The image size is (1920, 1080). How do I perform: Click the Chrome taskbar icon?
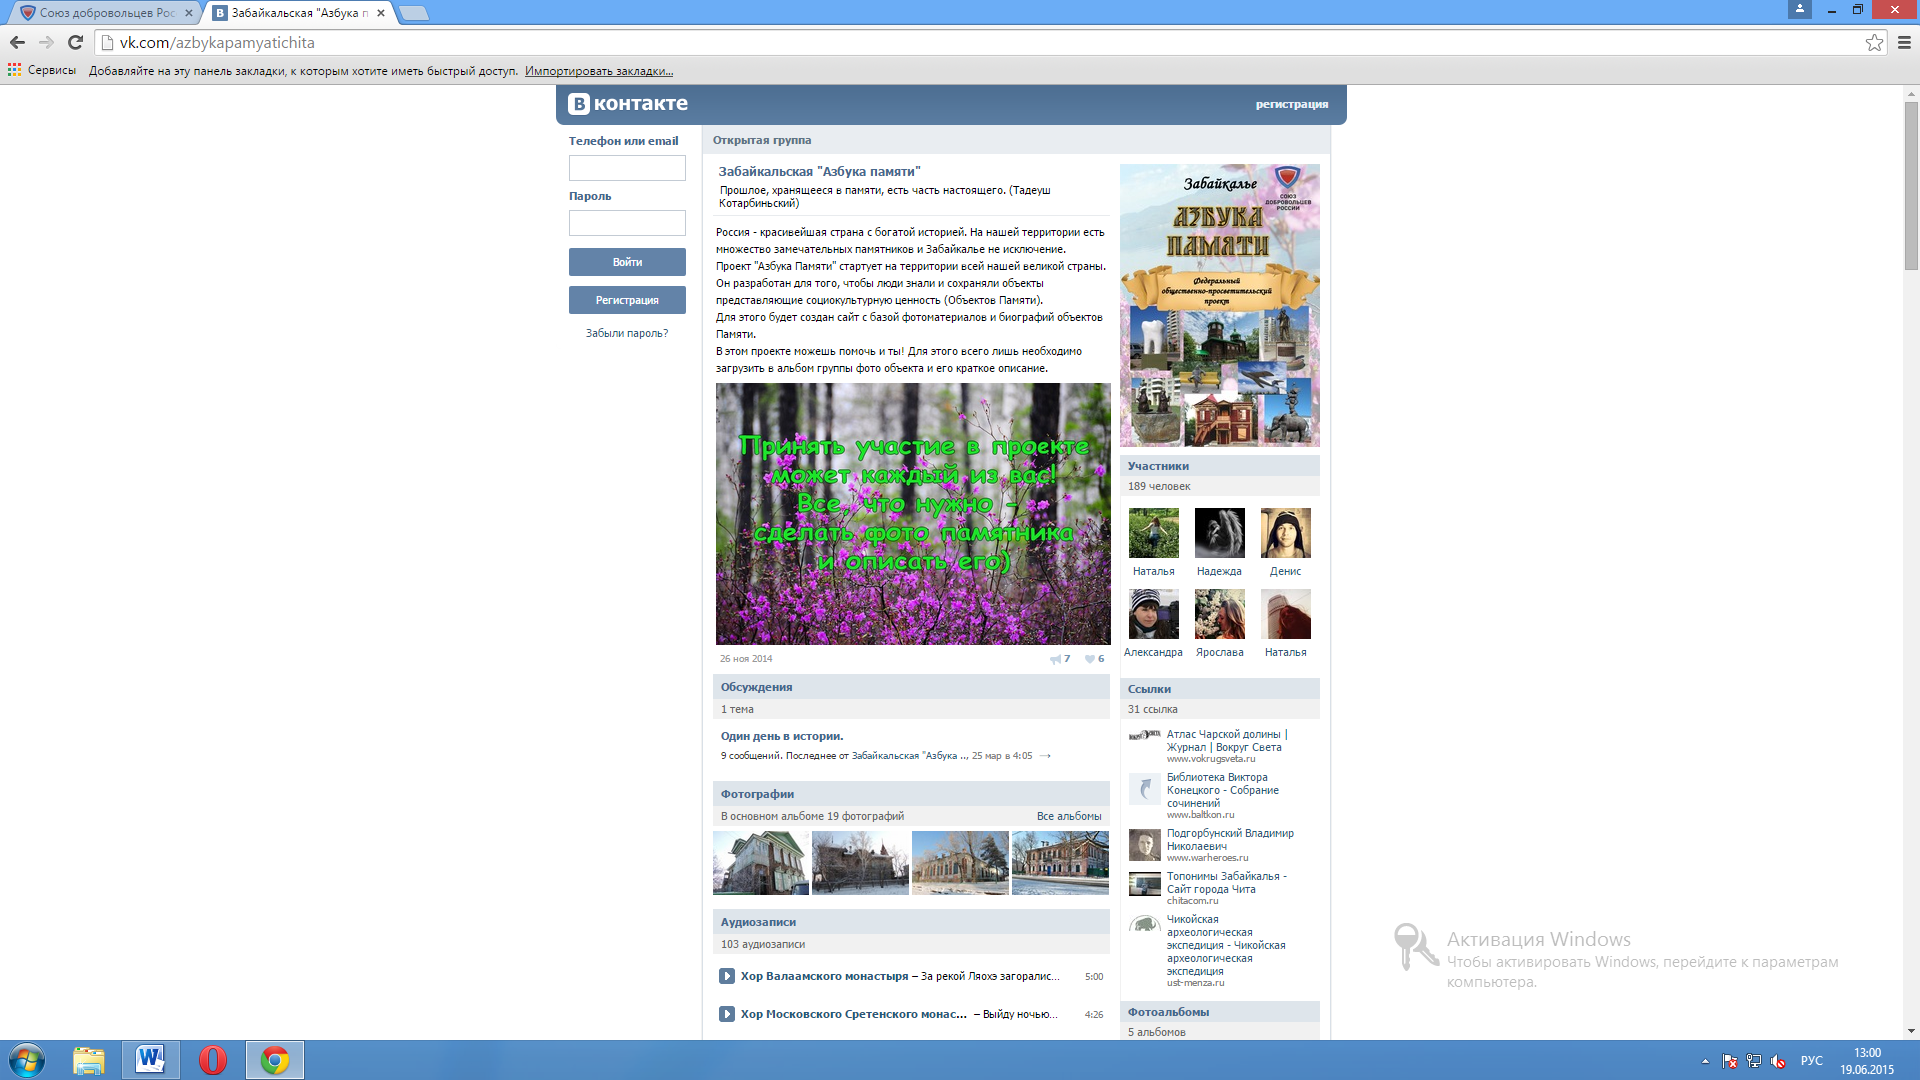(x=275, y=1060)
